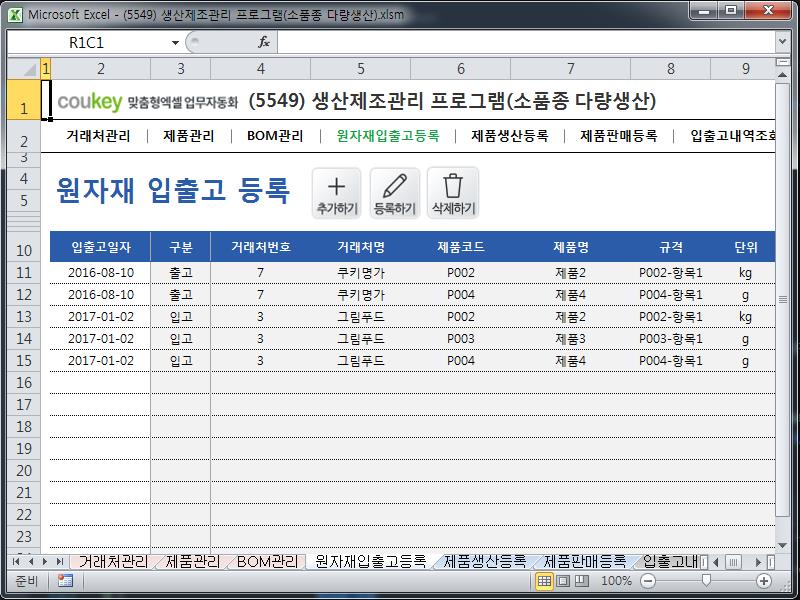Click the 제품코드 column header cell

click(x=461, y=247)
